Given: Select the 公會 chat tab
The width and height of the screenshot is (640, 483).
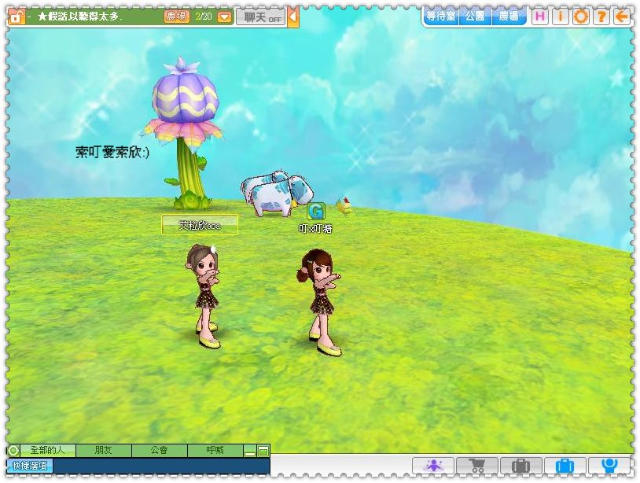Looking at the screenshot, I should [159, 450].
